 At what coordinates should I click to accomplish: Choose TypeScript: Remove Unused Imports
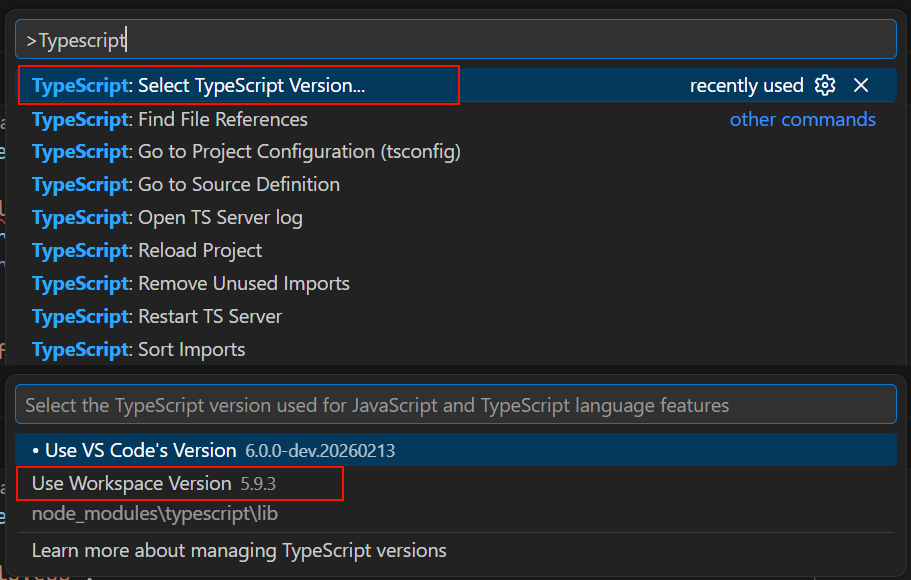click(x=191, y=284)
